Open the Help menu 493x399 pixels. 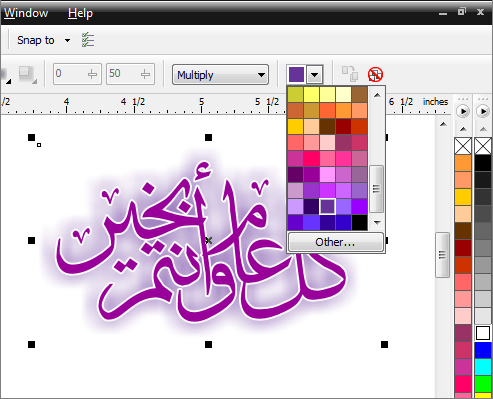point(80,13)
